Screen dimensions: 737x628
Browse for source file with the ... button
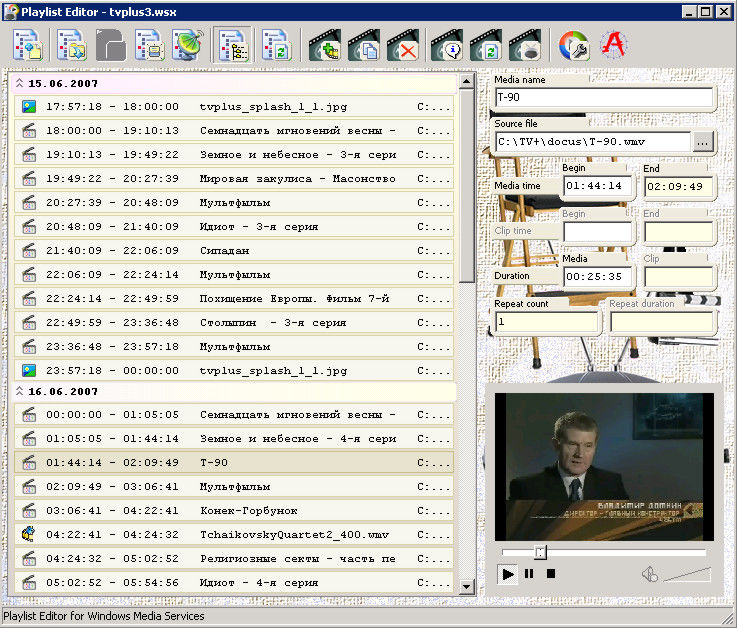703,142
